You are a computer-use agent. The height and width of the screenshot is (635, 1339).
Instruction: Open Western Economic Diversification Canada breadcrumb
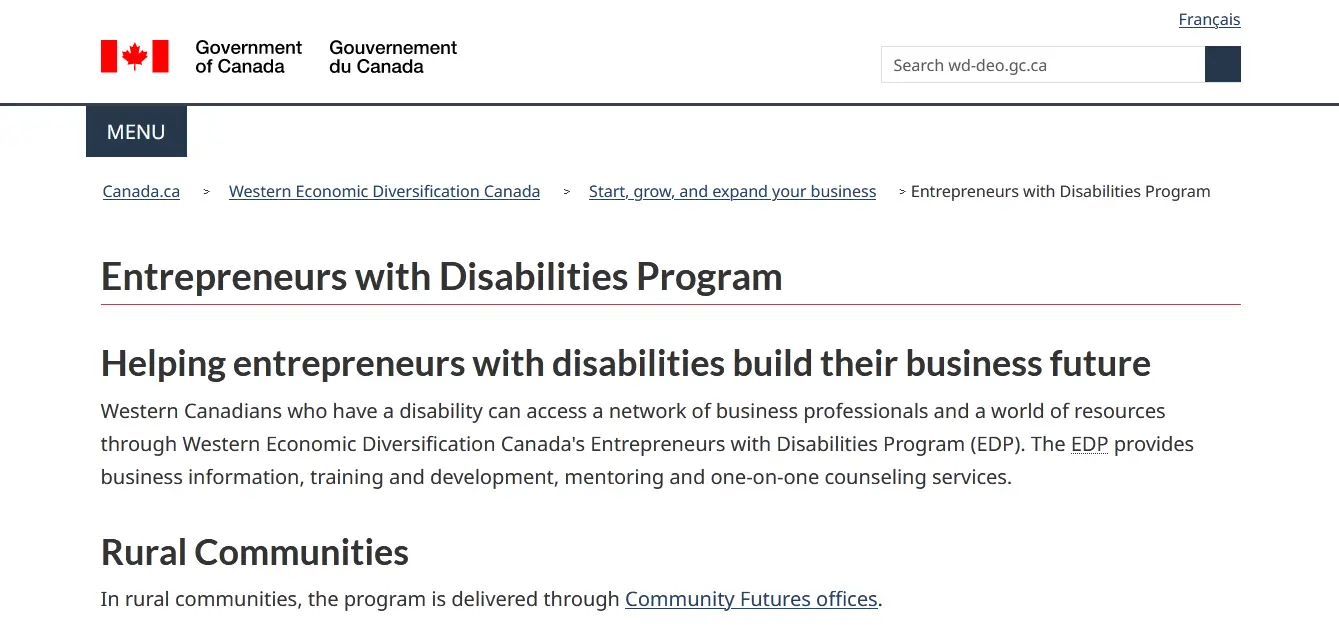tap(384, 192)
